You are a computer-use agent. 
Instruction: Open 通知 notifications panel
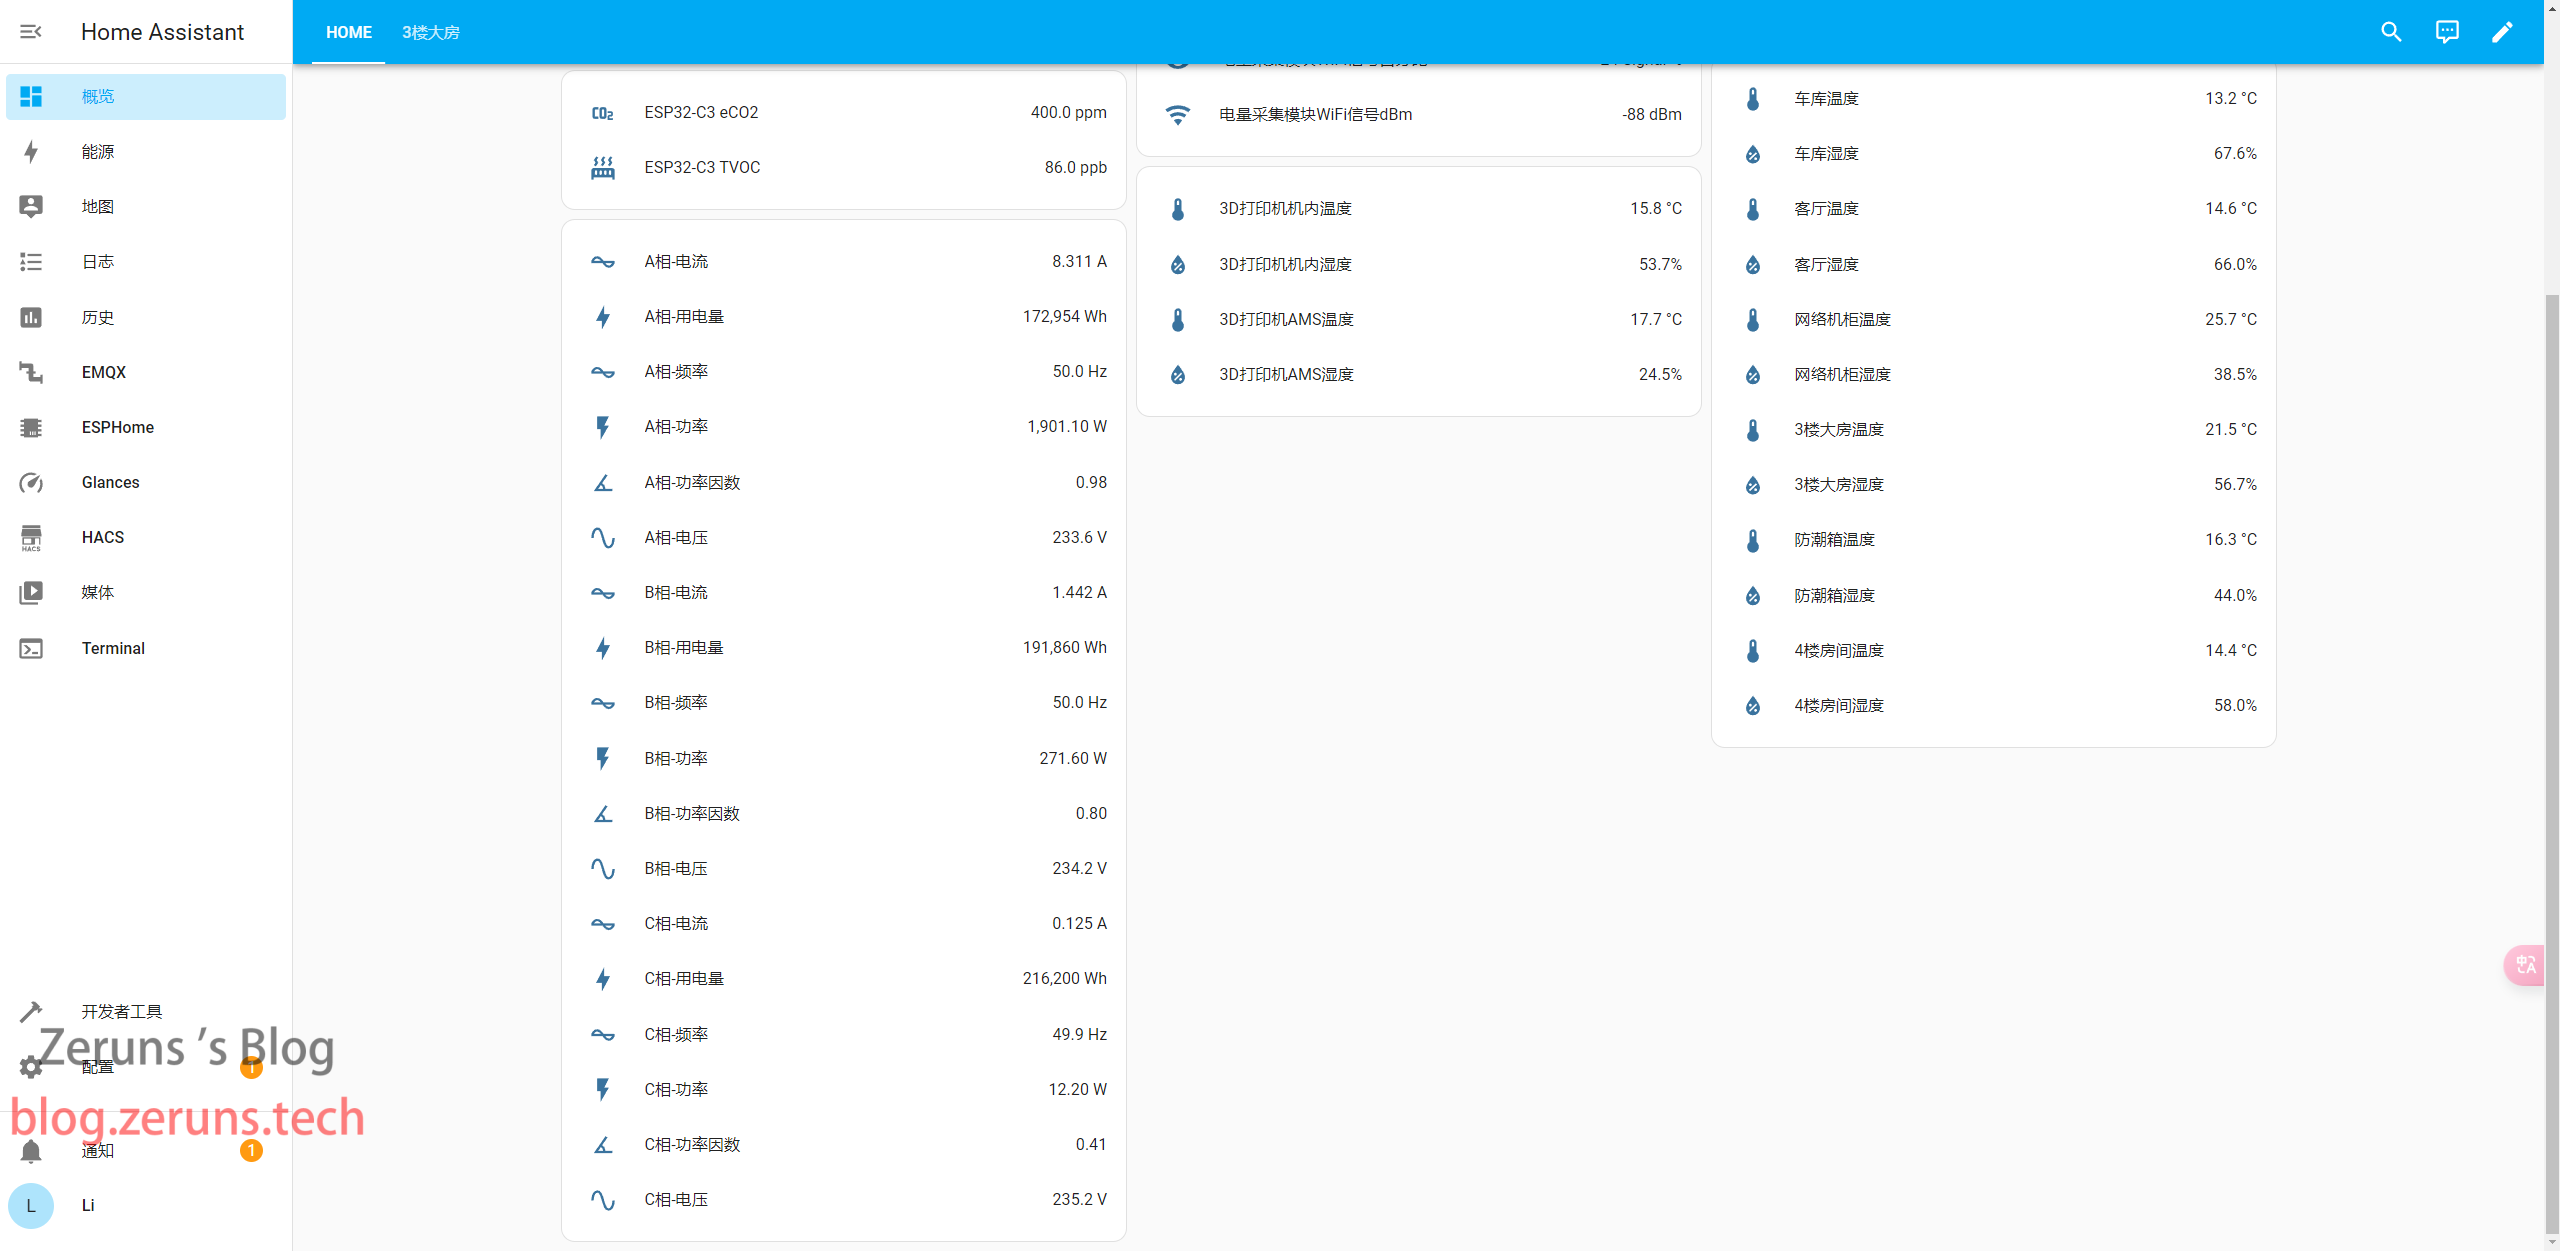98,1151
